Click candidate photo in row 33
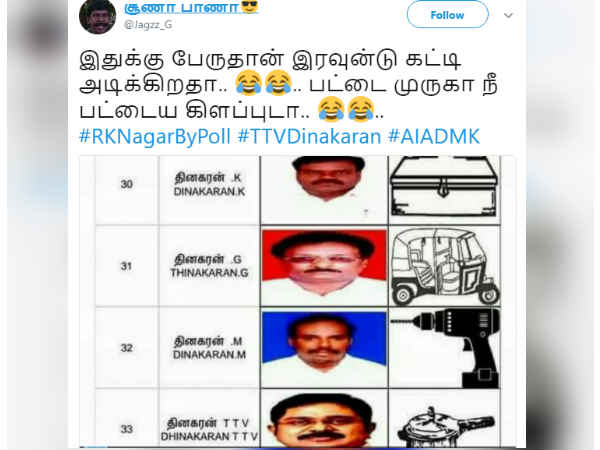 [324, 419]
